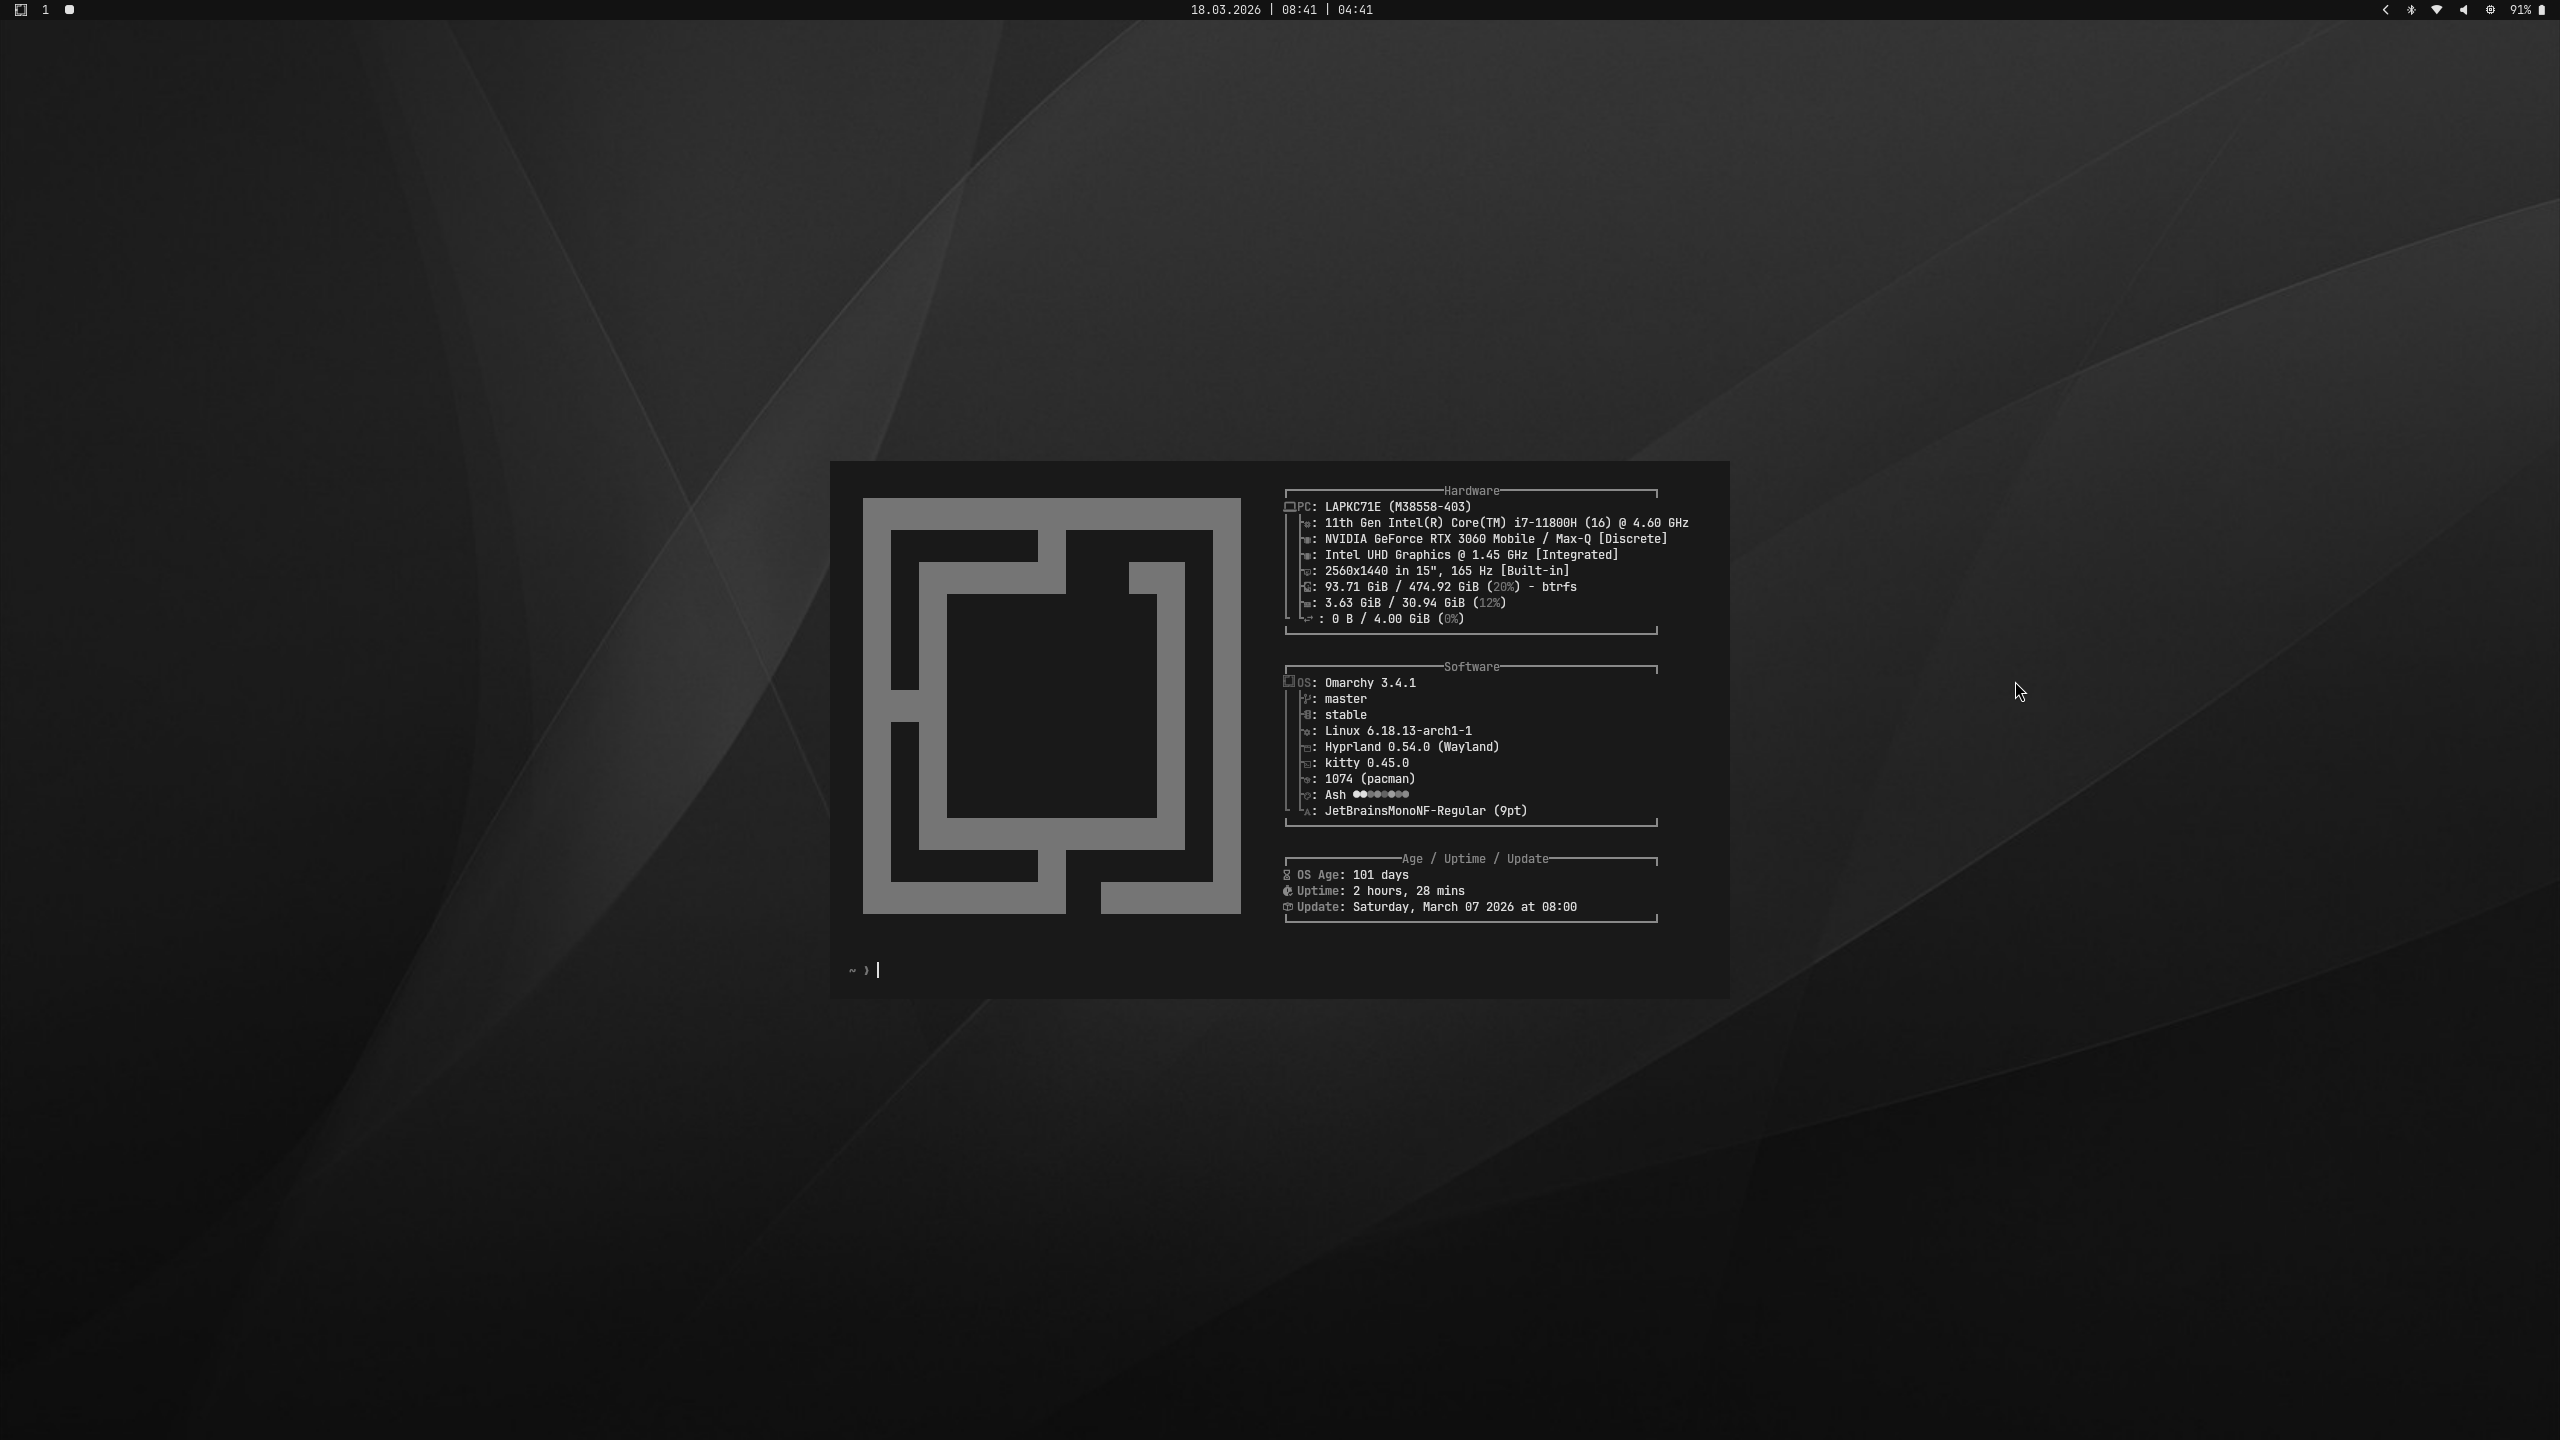Click the 08:41 time in the top bar
The image size is (2560, 1440).
click(1299, 10)
